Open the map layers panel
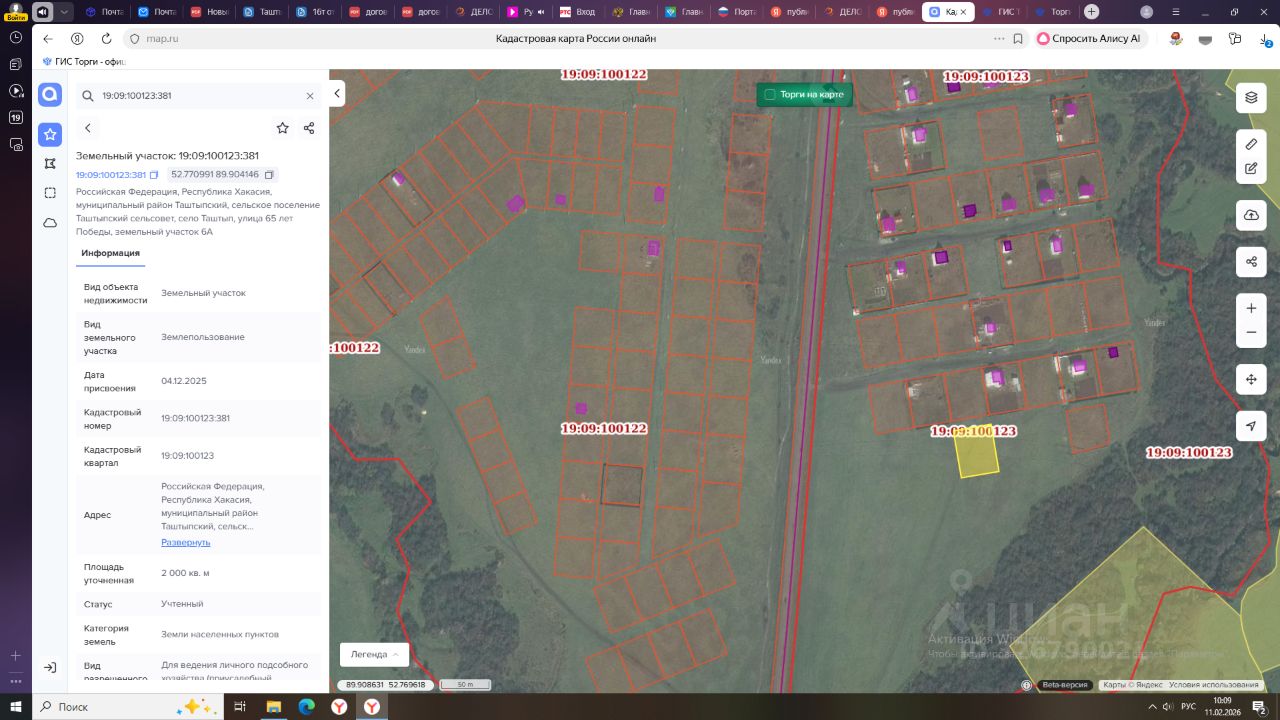 (1251, 98)
